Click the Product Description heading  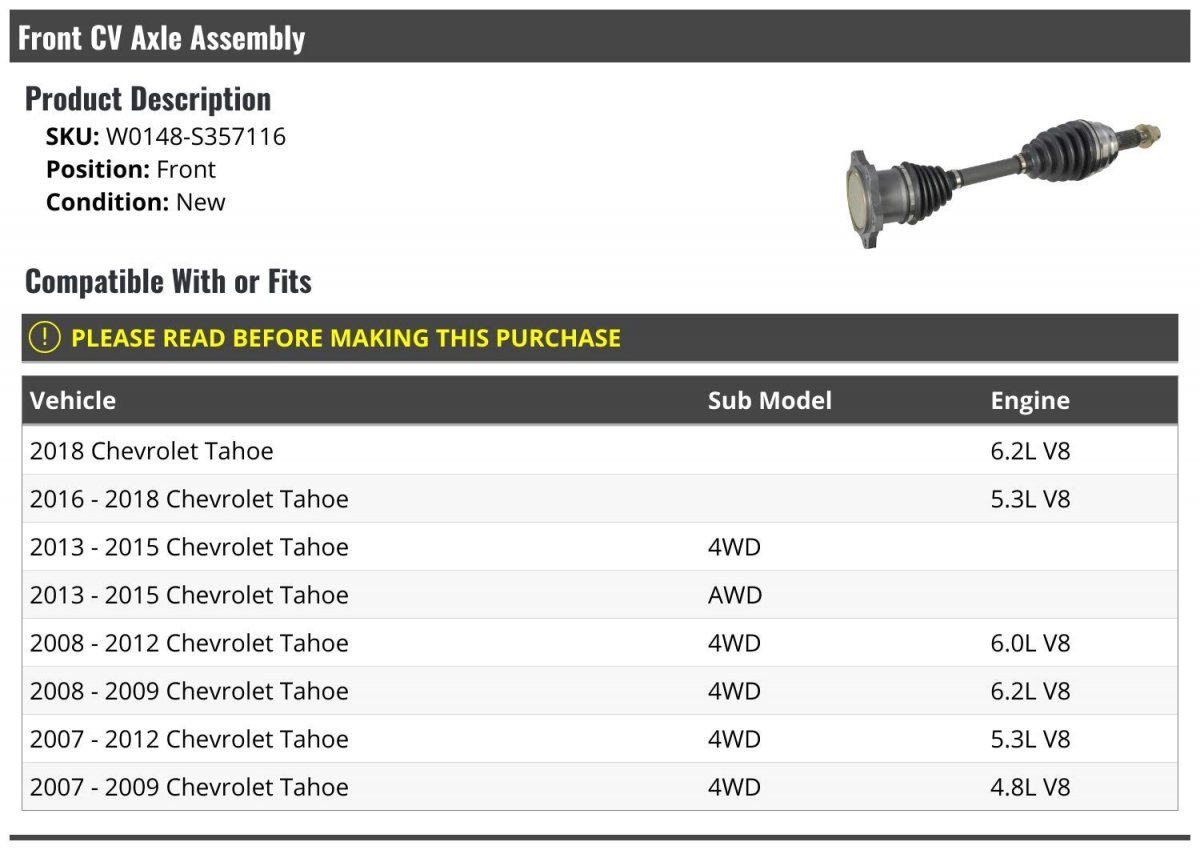click(148, 99)
